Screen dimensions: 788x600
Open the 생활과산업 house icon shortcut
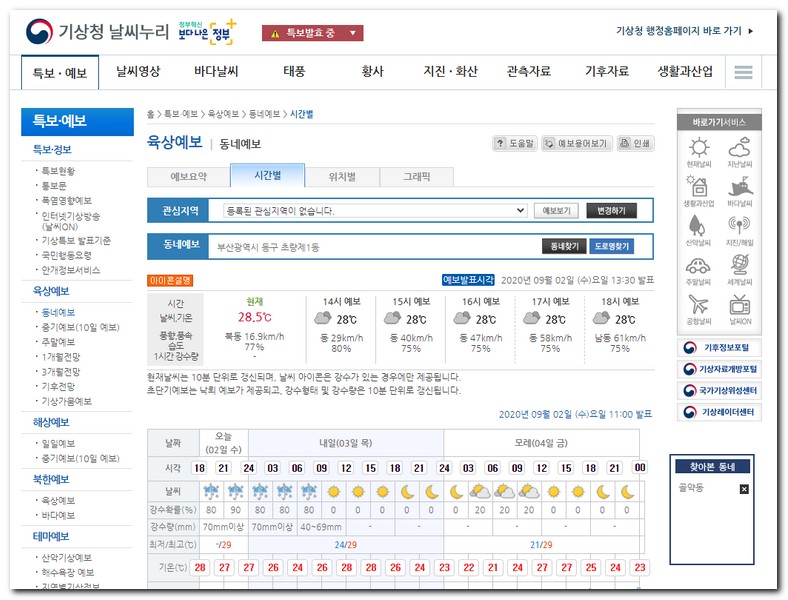699,191
